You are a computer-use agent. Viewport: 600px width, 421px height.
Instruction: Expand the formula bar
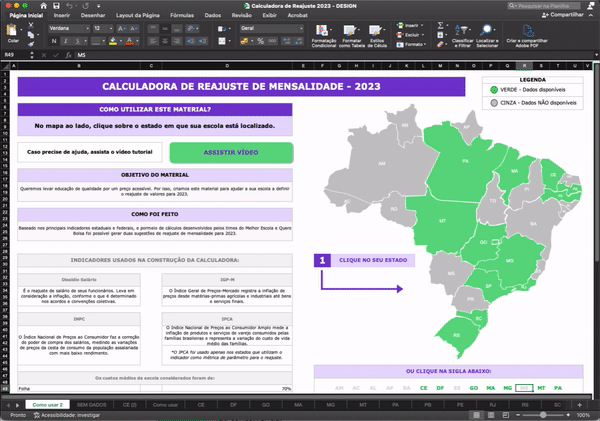(x=596, y=55)
